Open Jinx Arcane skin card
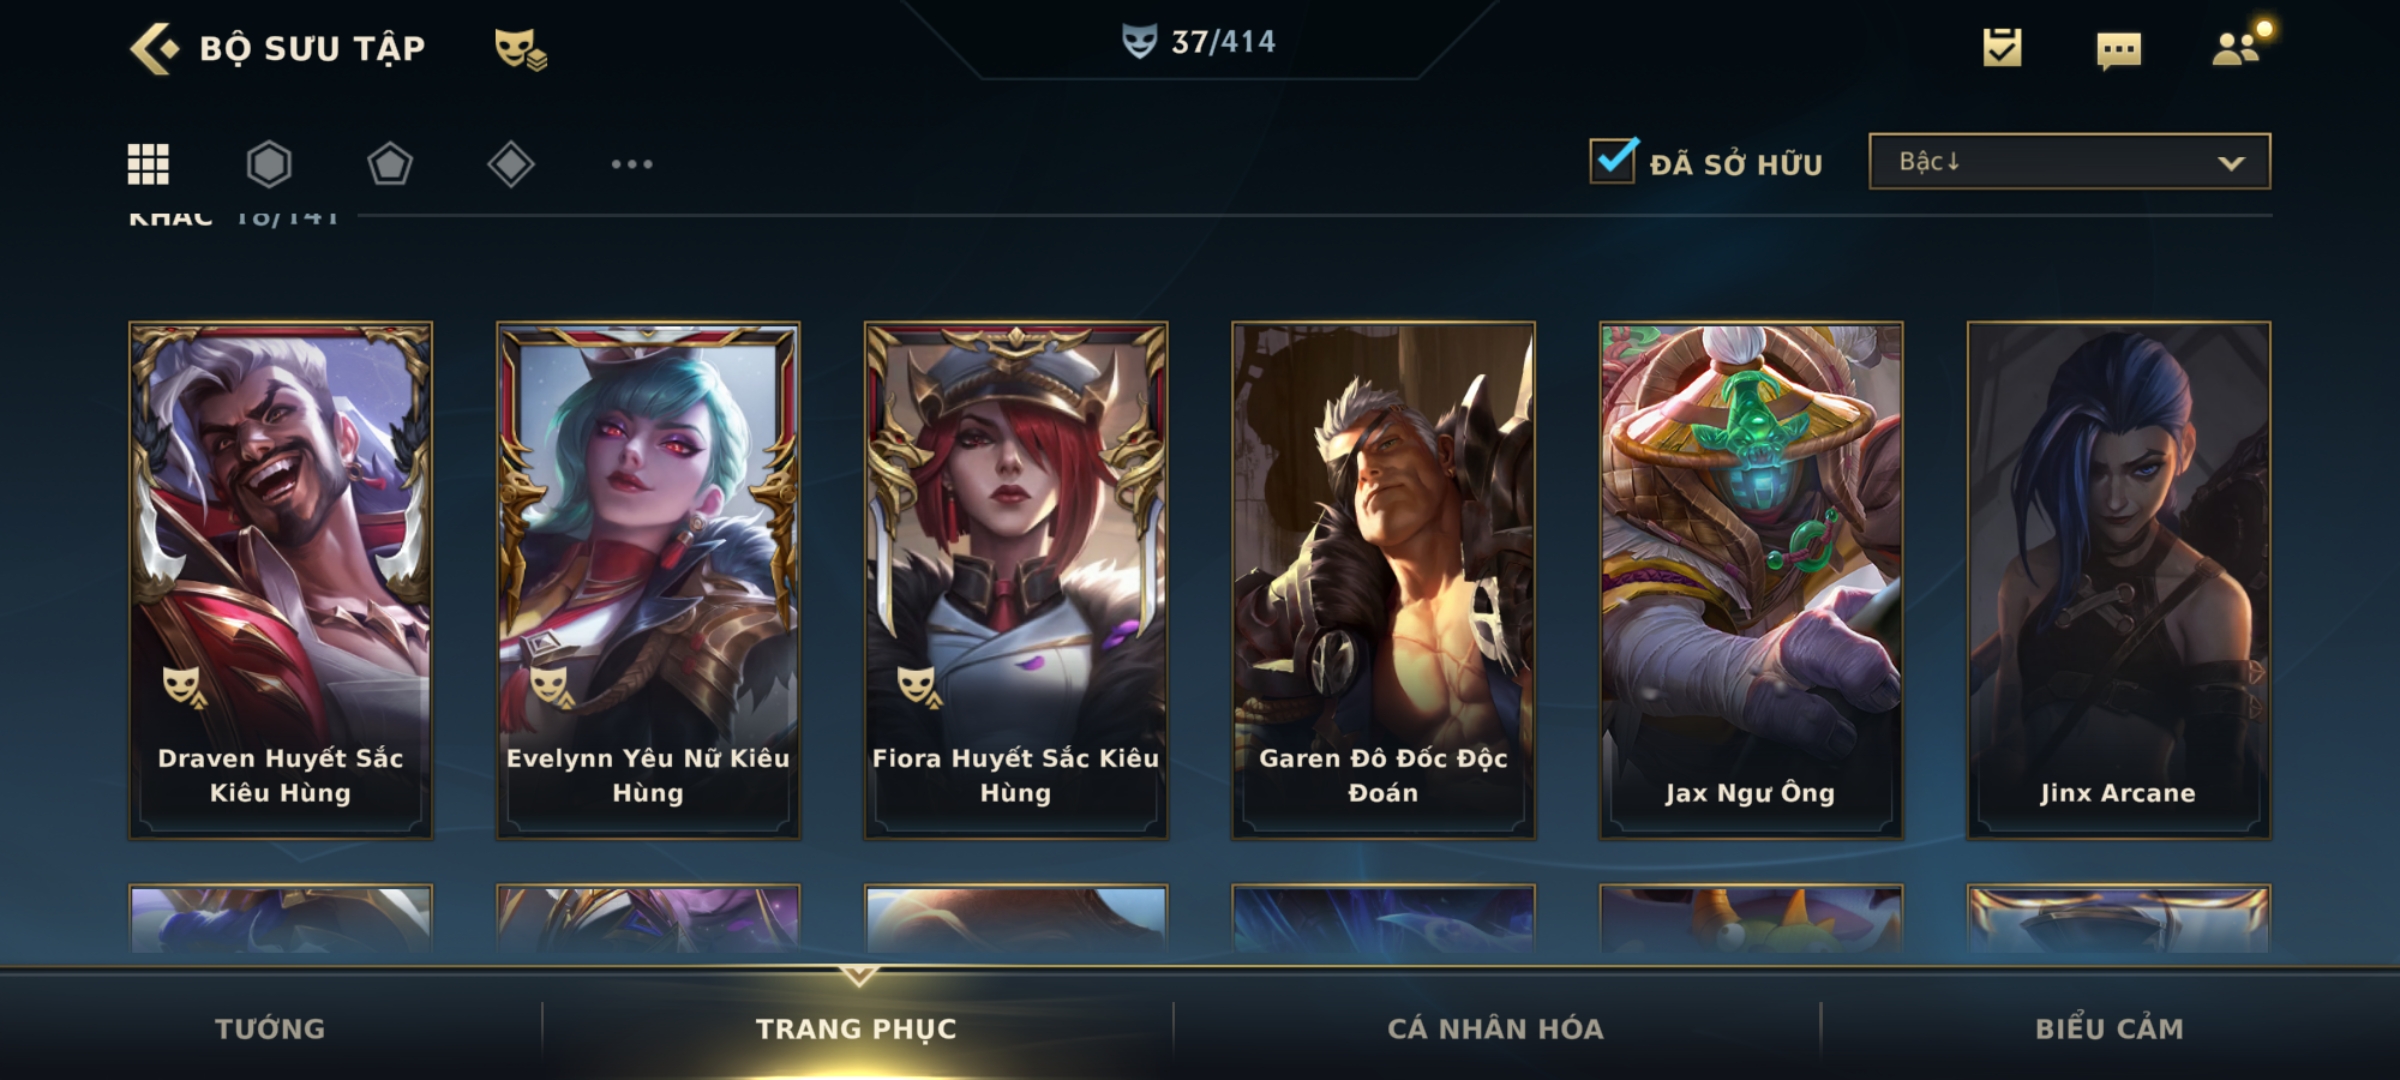 coord(2118,580)
